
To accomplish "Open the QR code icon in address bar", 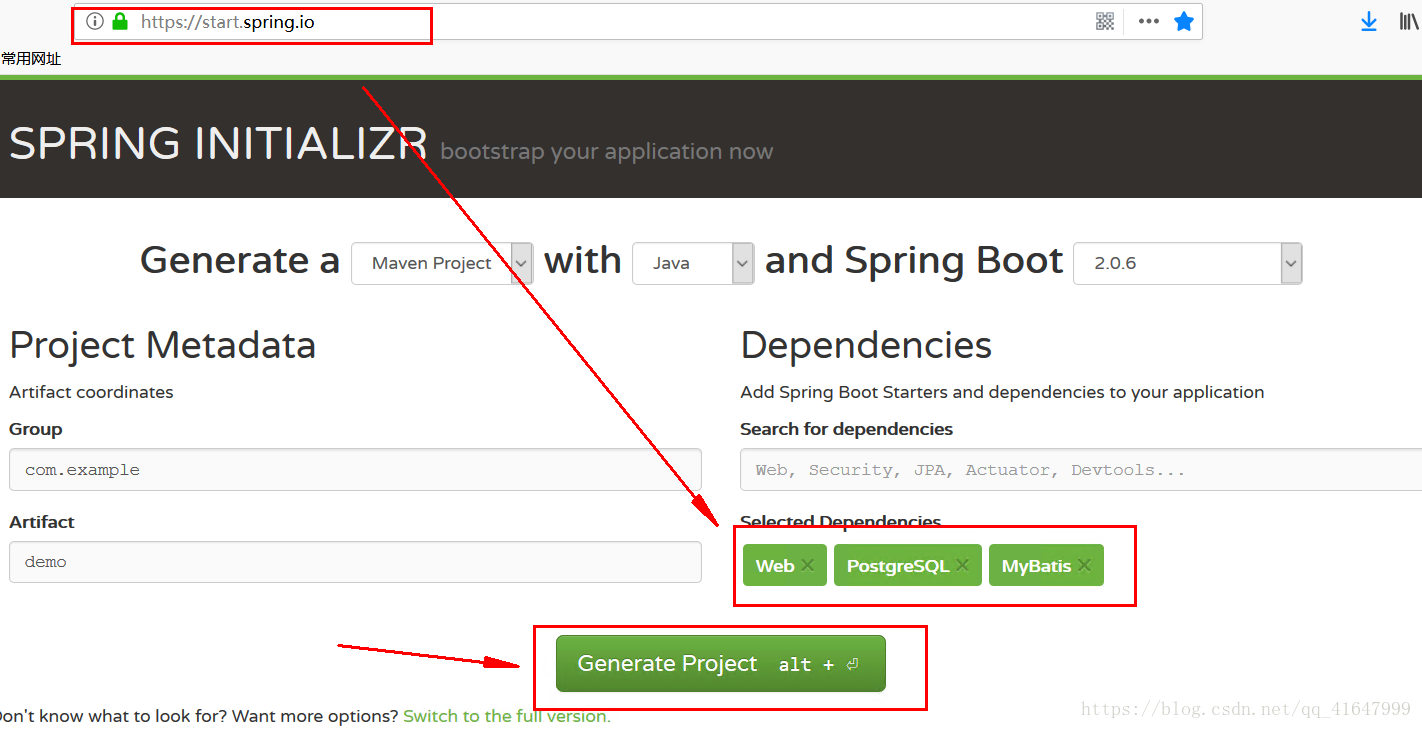I will [1105, 21].
